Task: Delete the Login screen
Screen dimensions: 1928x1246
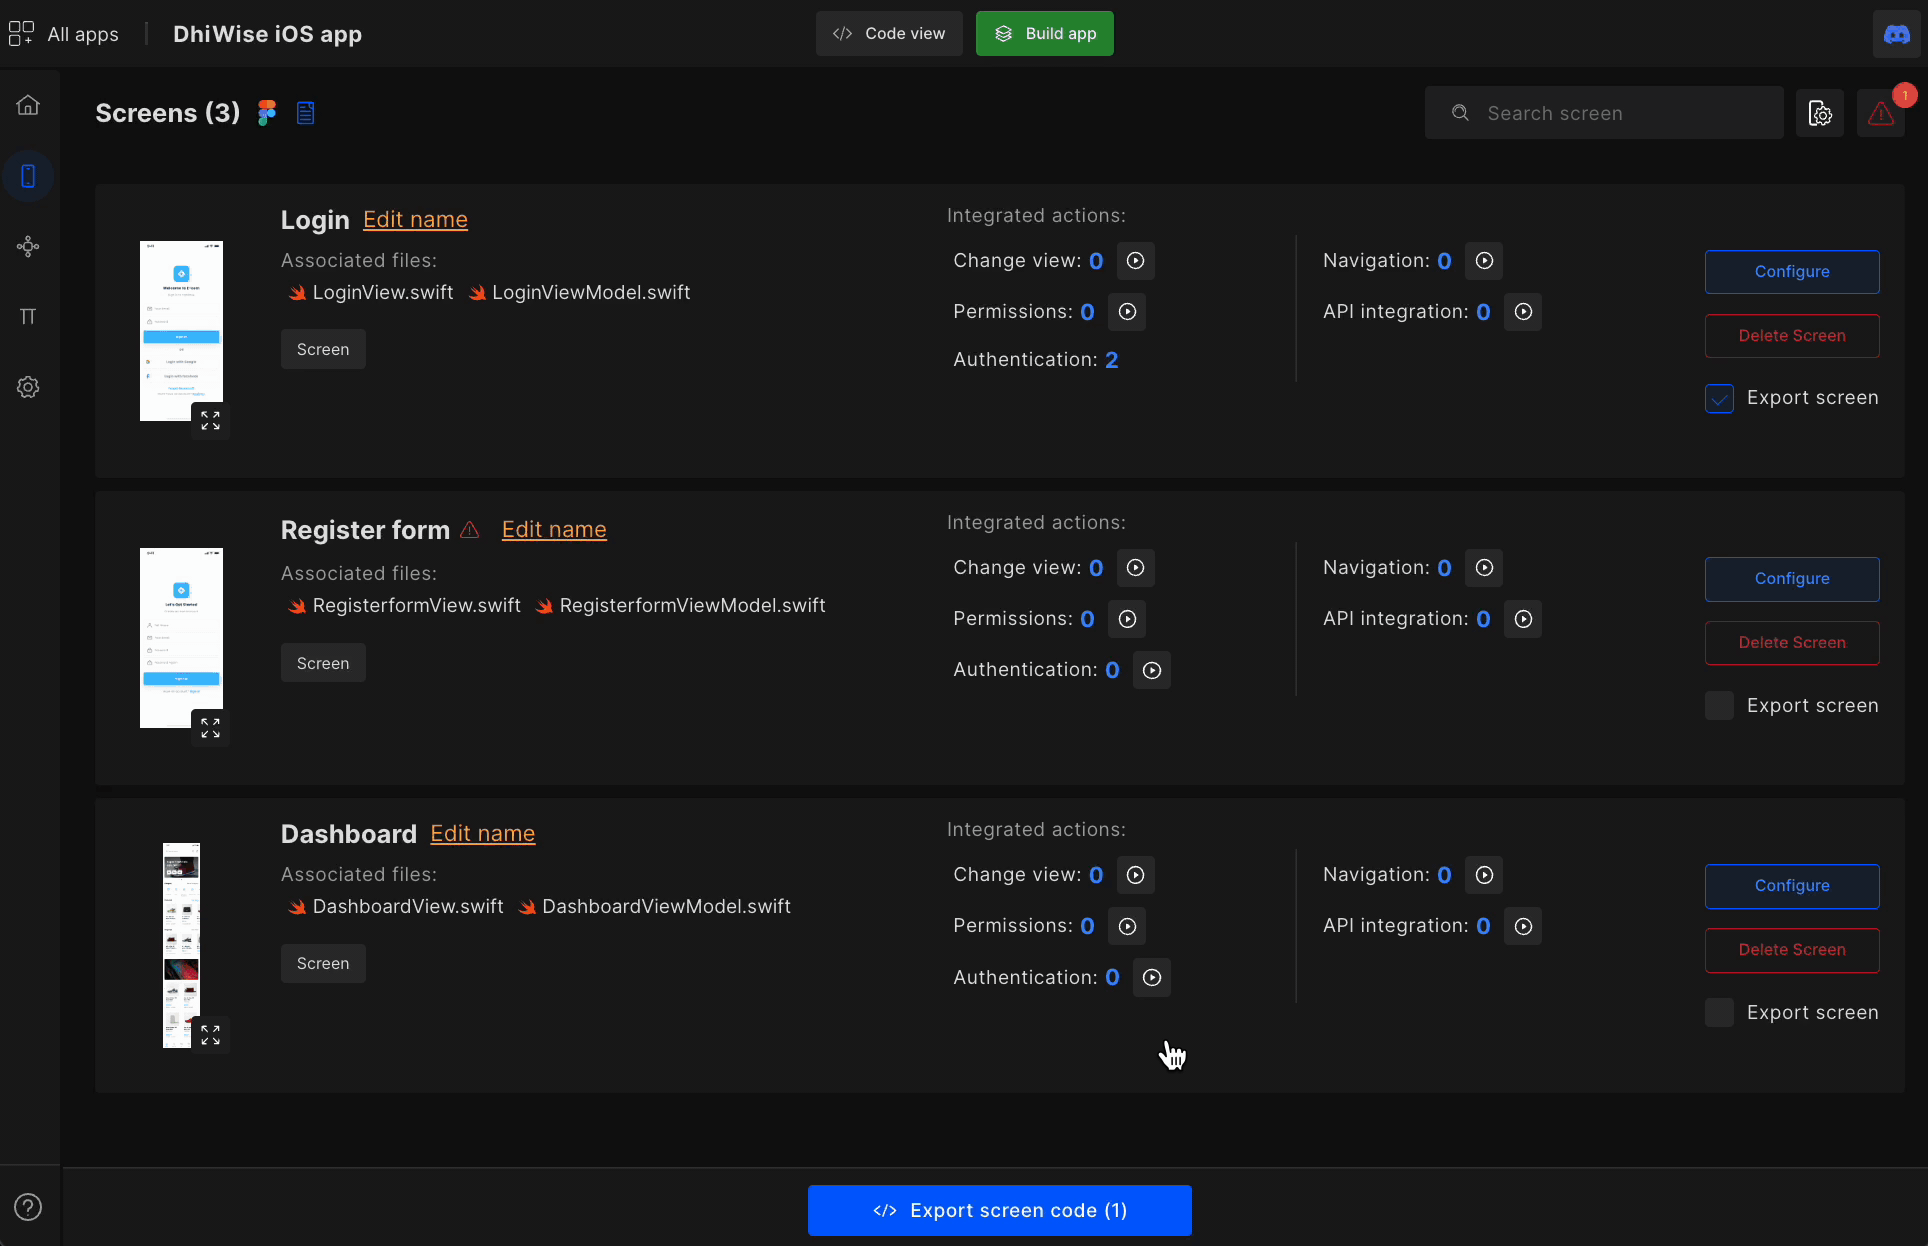Action: tap(1792, 336)
